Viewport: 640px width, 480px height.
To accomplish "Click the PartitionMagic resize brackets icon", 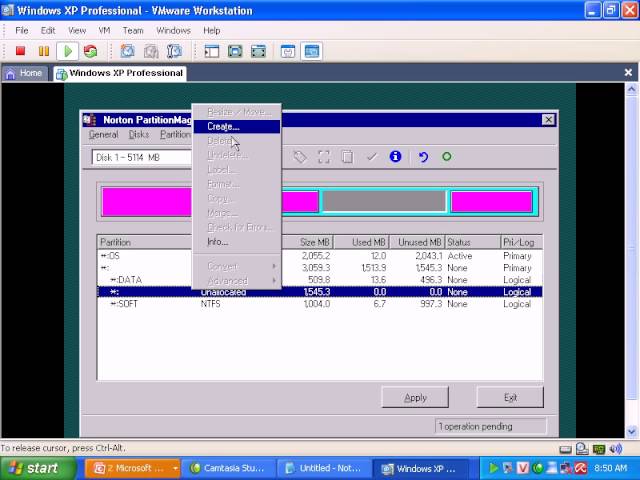I will [324, 157].
